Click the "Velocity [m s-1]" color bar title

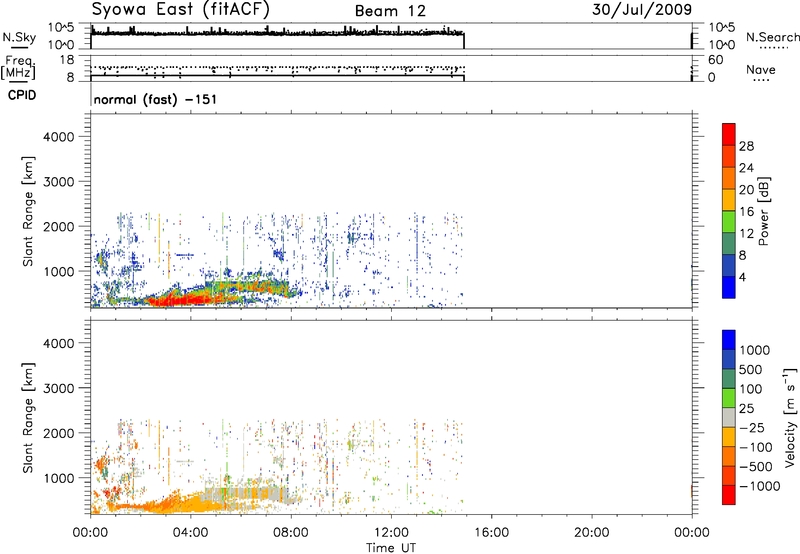(x=791, y=417)
